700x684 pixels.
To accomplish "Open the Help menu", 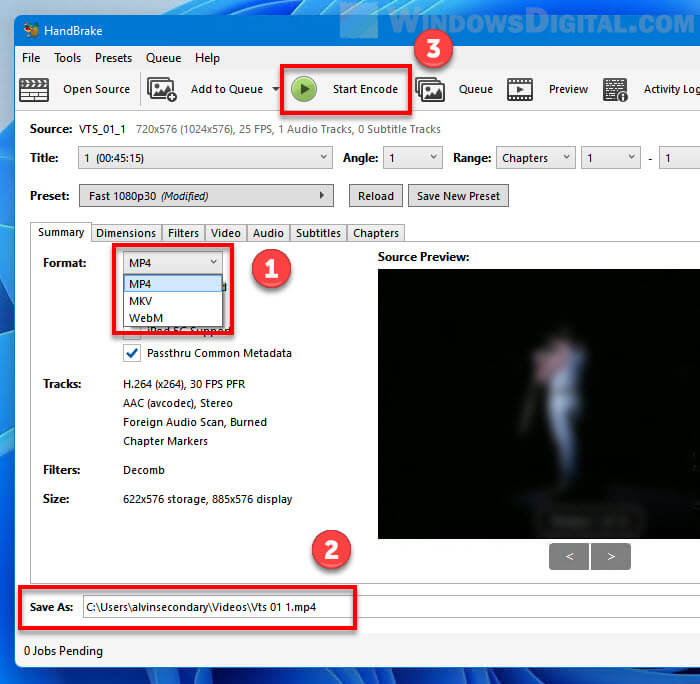I will pos(207,58).
